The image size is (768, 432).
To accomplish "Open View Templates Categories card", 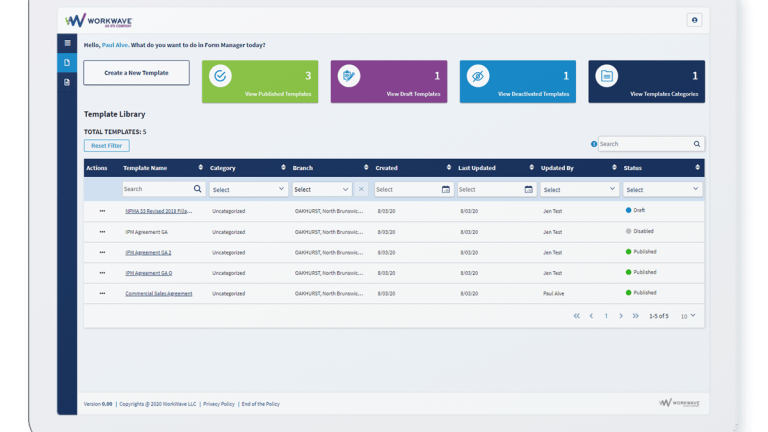I will [x=647, y=81].
